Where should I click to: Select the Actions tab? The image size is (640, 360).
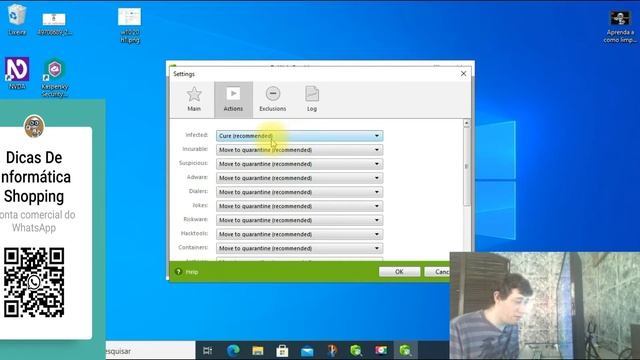tap(233, 99)
